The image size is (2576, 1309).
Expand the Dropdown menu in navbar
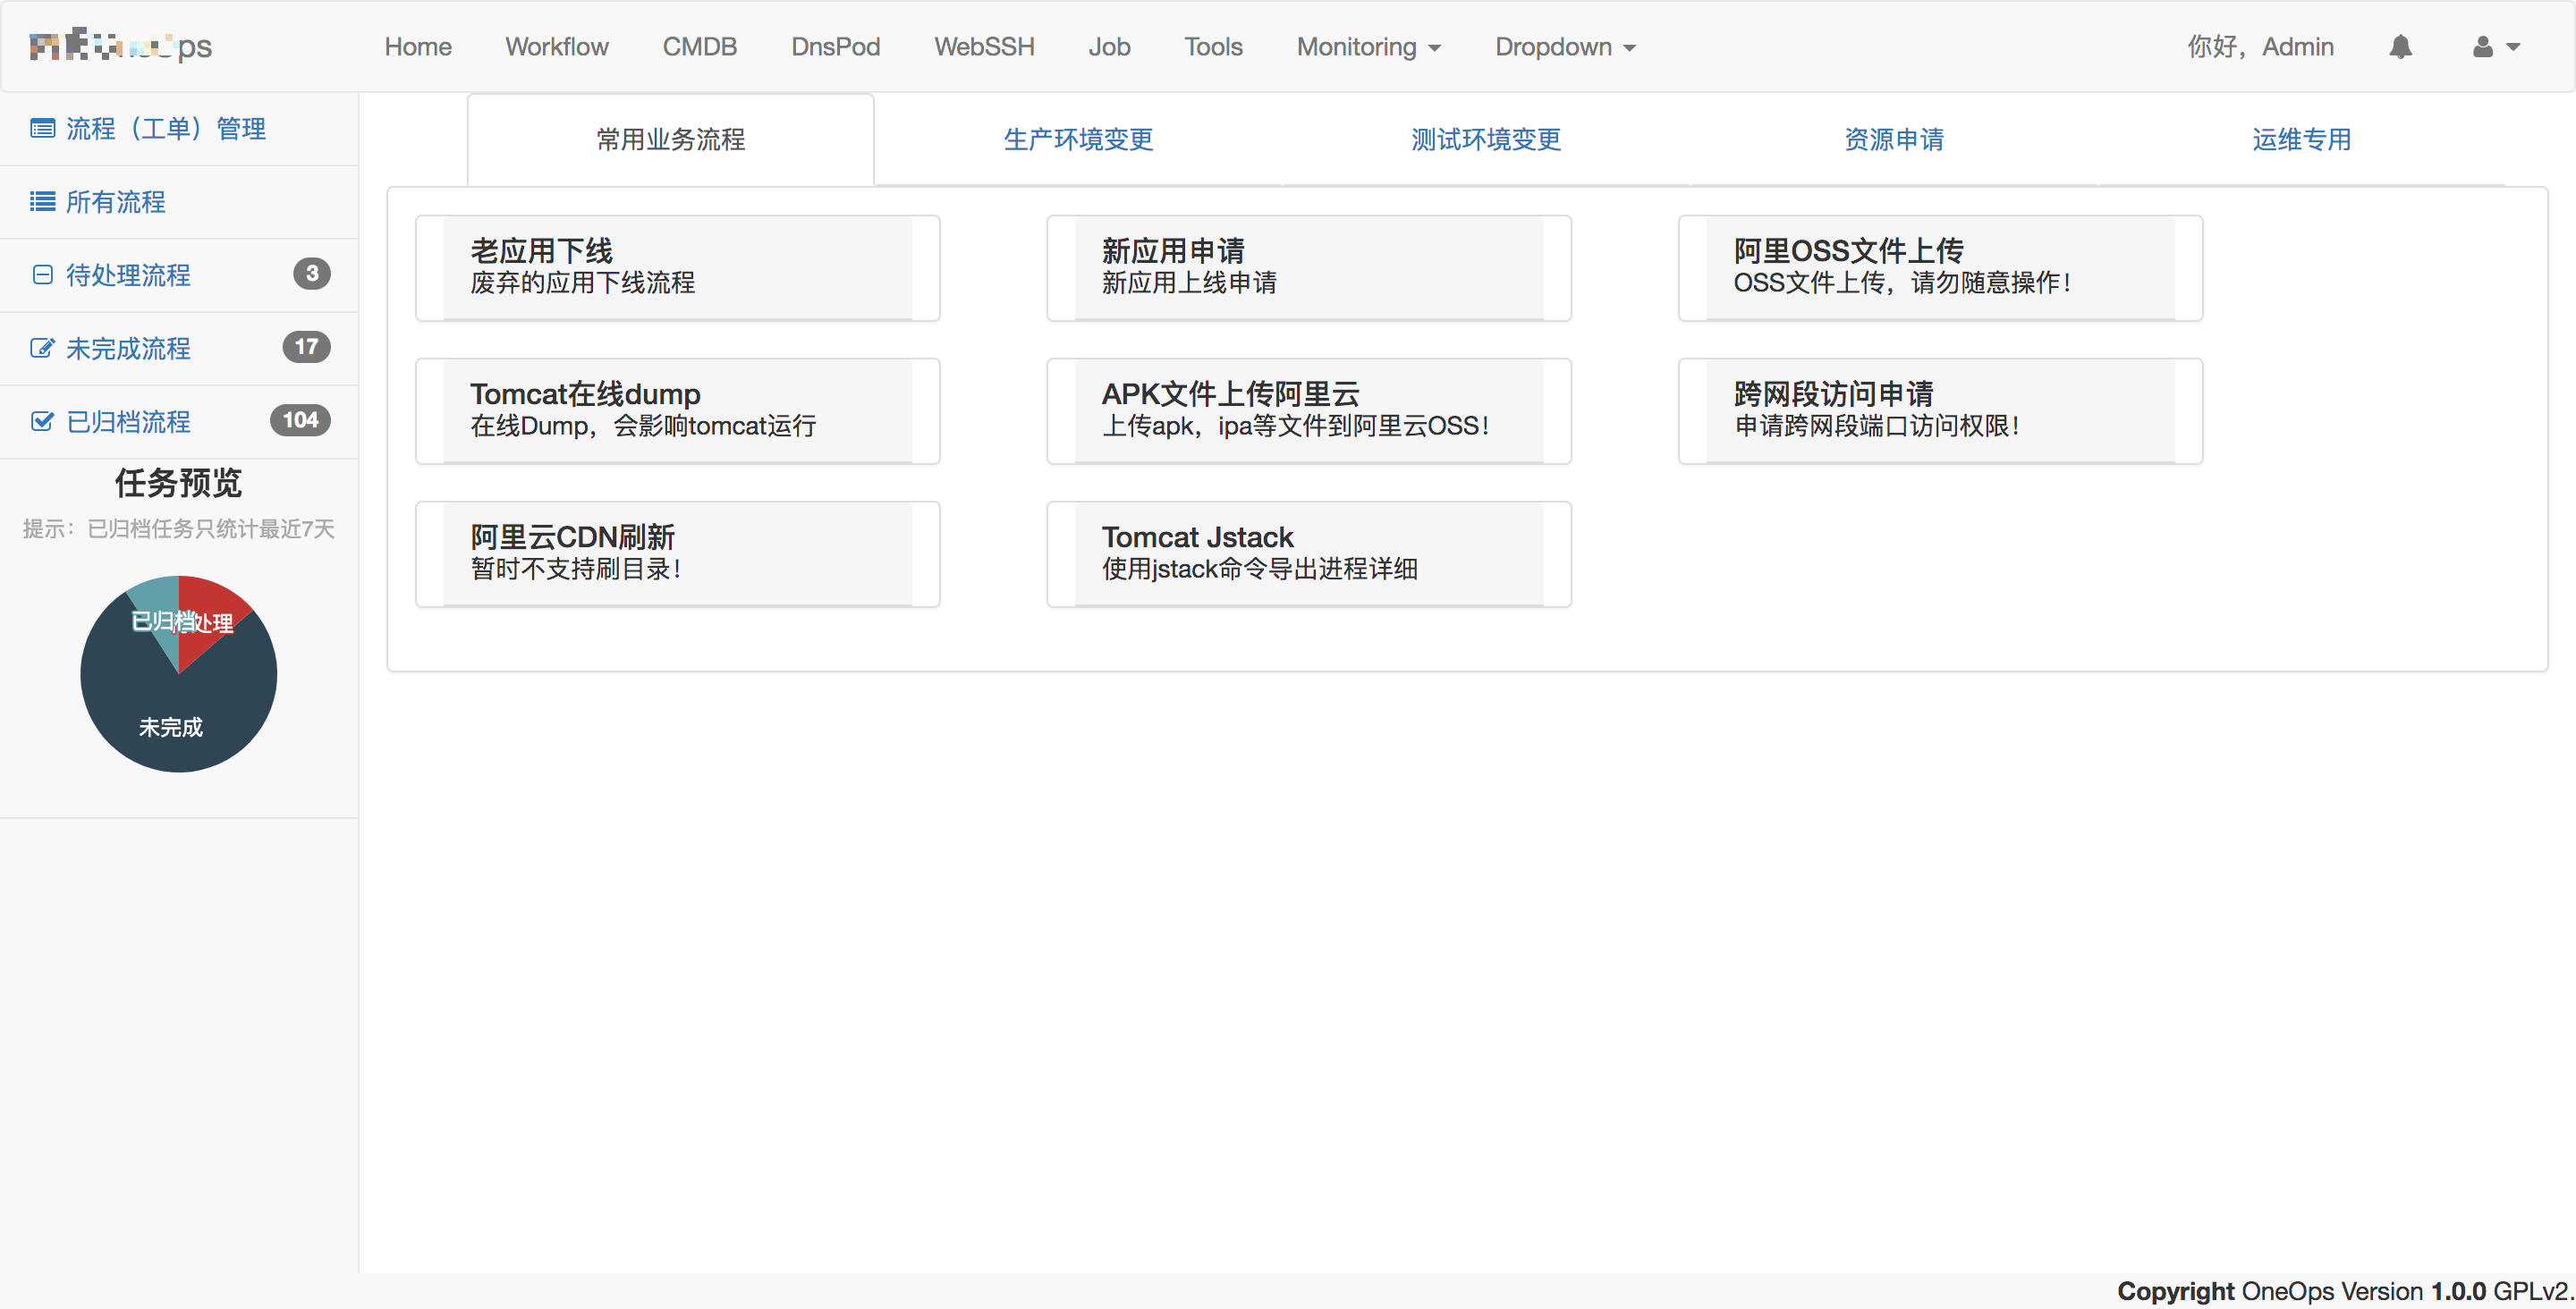click(x=1564, y=47)
